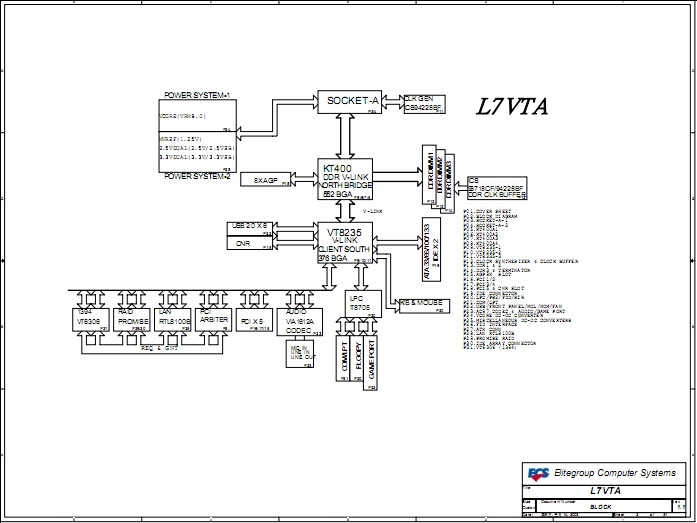This screenshot has width=697, height=523.
Task: Click the ECS logo in title block
Action: click(x=538, y=474)
